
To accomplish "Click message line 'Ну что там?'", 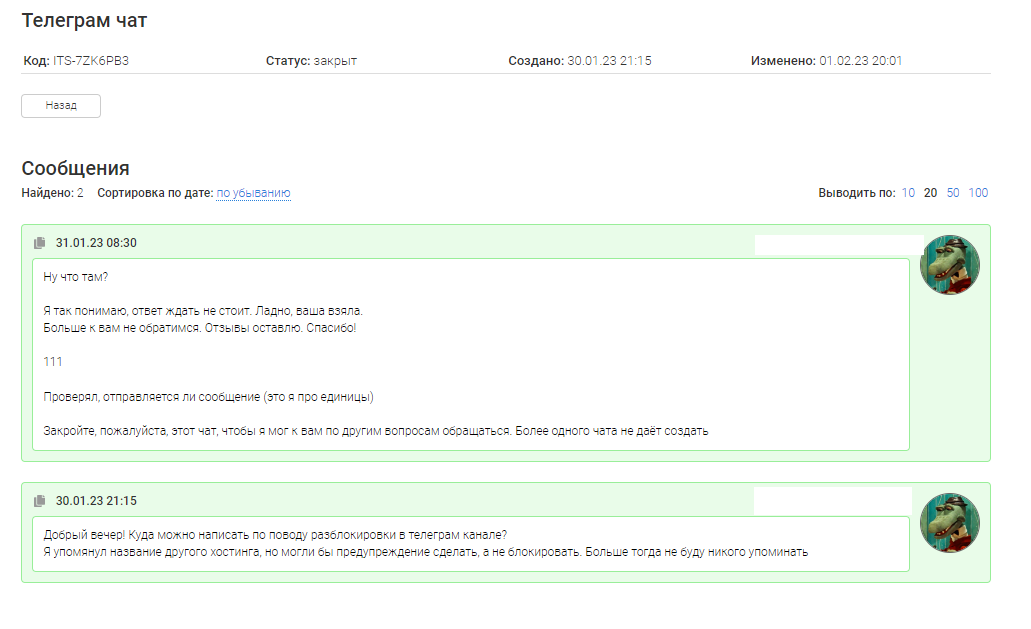I will (76, 277).
